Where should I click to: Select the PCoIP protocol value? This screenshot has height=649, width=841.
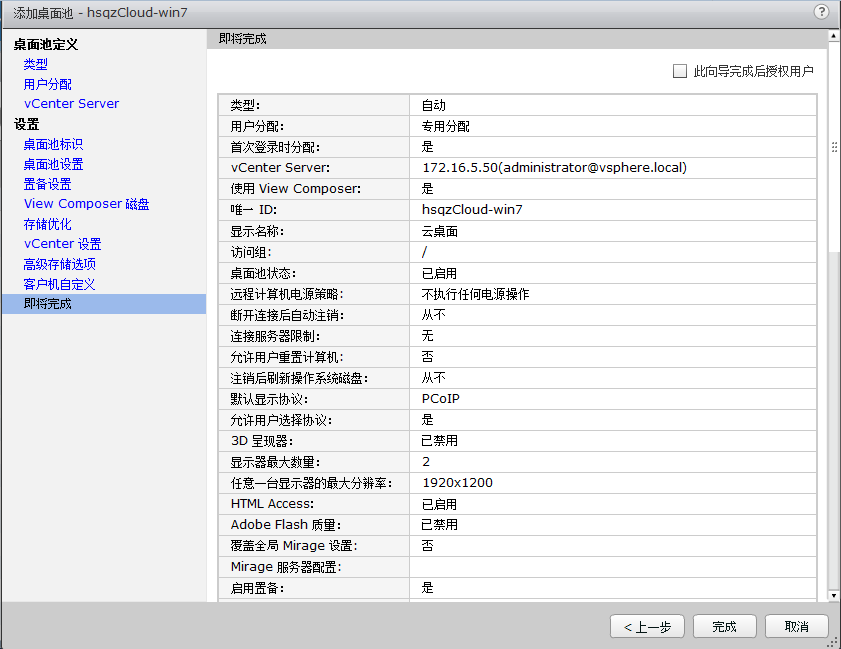[441, 399]
